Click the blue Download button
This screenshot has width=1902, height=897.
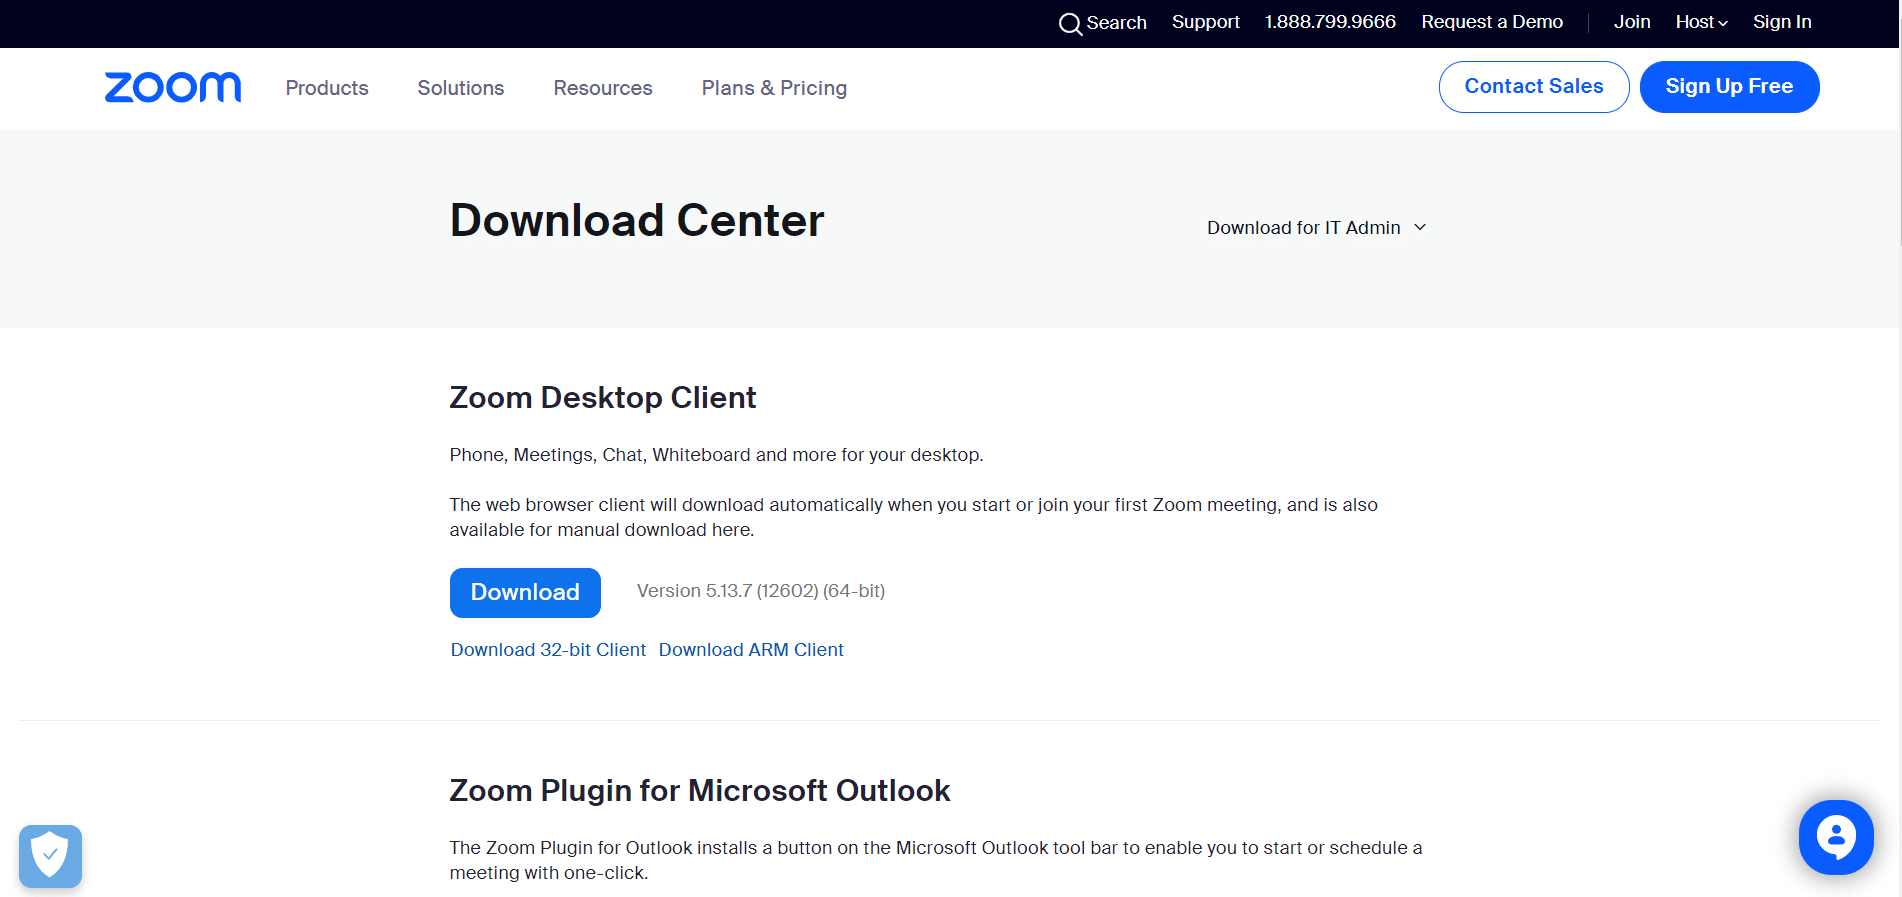click(x=525, y=593)
